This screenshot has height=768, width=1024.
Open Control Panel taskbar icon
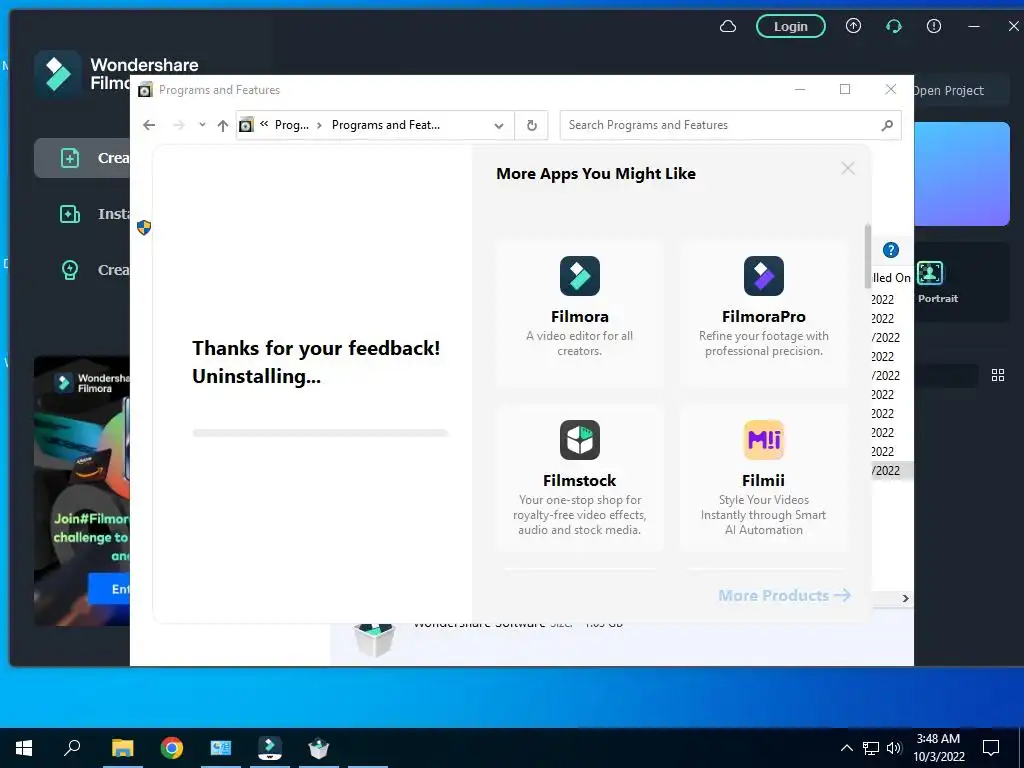point(221,748)
